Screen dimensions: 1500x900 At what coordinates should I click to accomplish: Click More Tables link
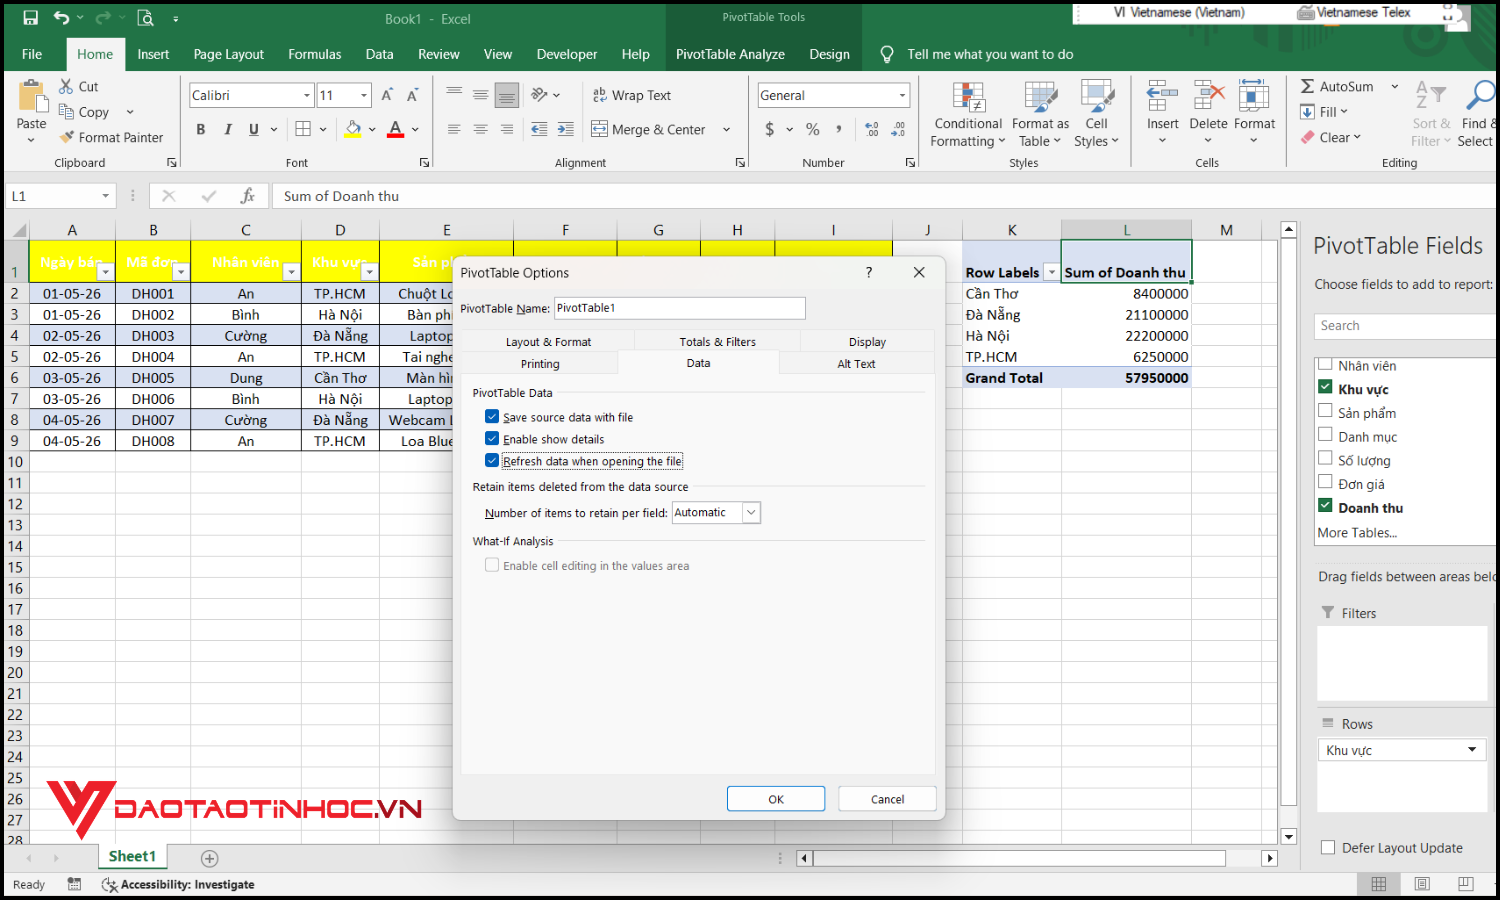pos(1357,532)
